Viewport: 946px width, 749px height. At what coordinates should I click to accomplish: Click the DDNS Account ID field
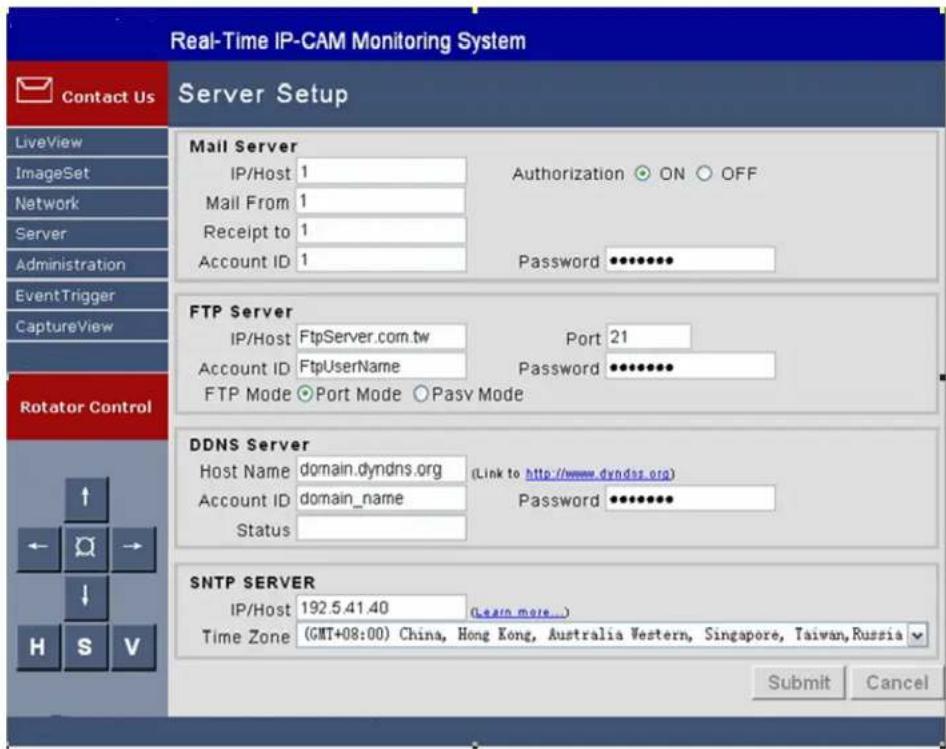click(x=381, y=499)
